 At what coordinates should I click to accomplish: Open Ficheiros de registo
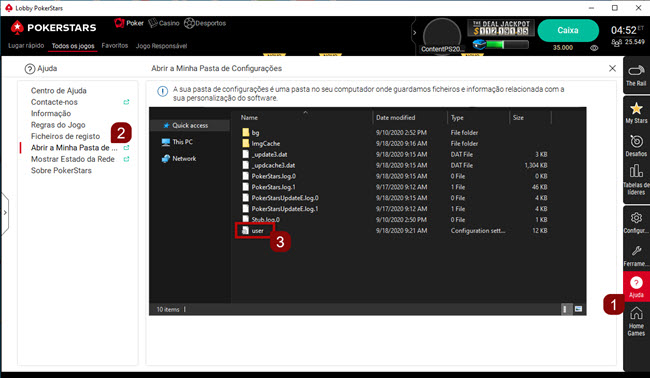point(65,136)
